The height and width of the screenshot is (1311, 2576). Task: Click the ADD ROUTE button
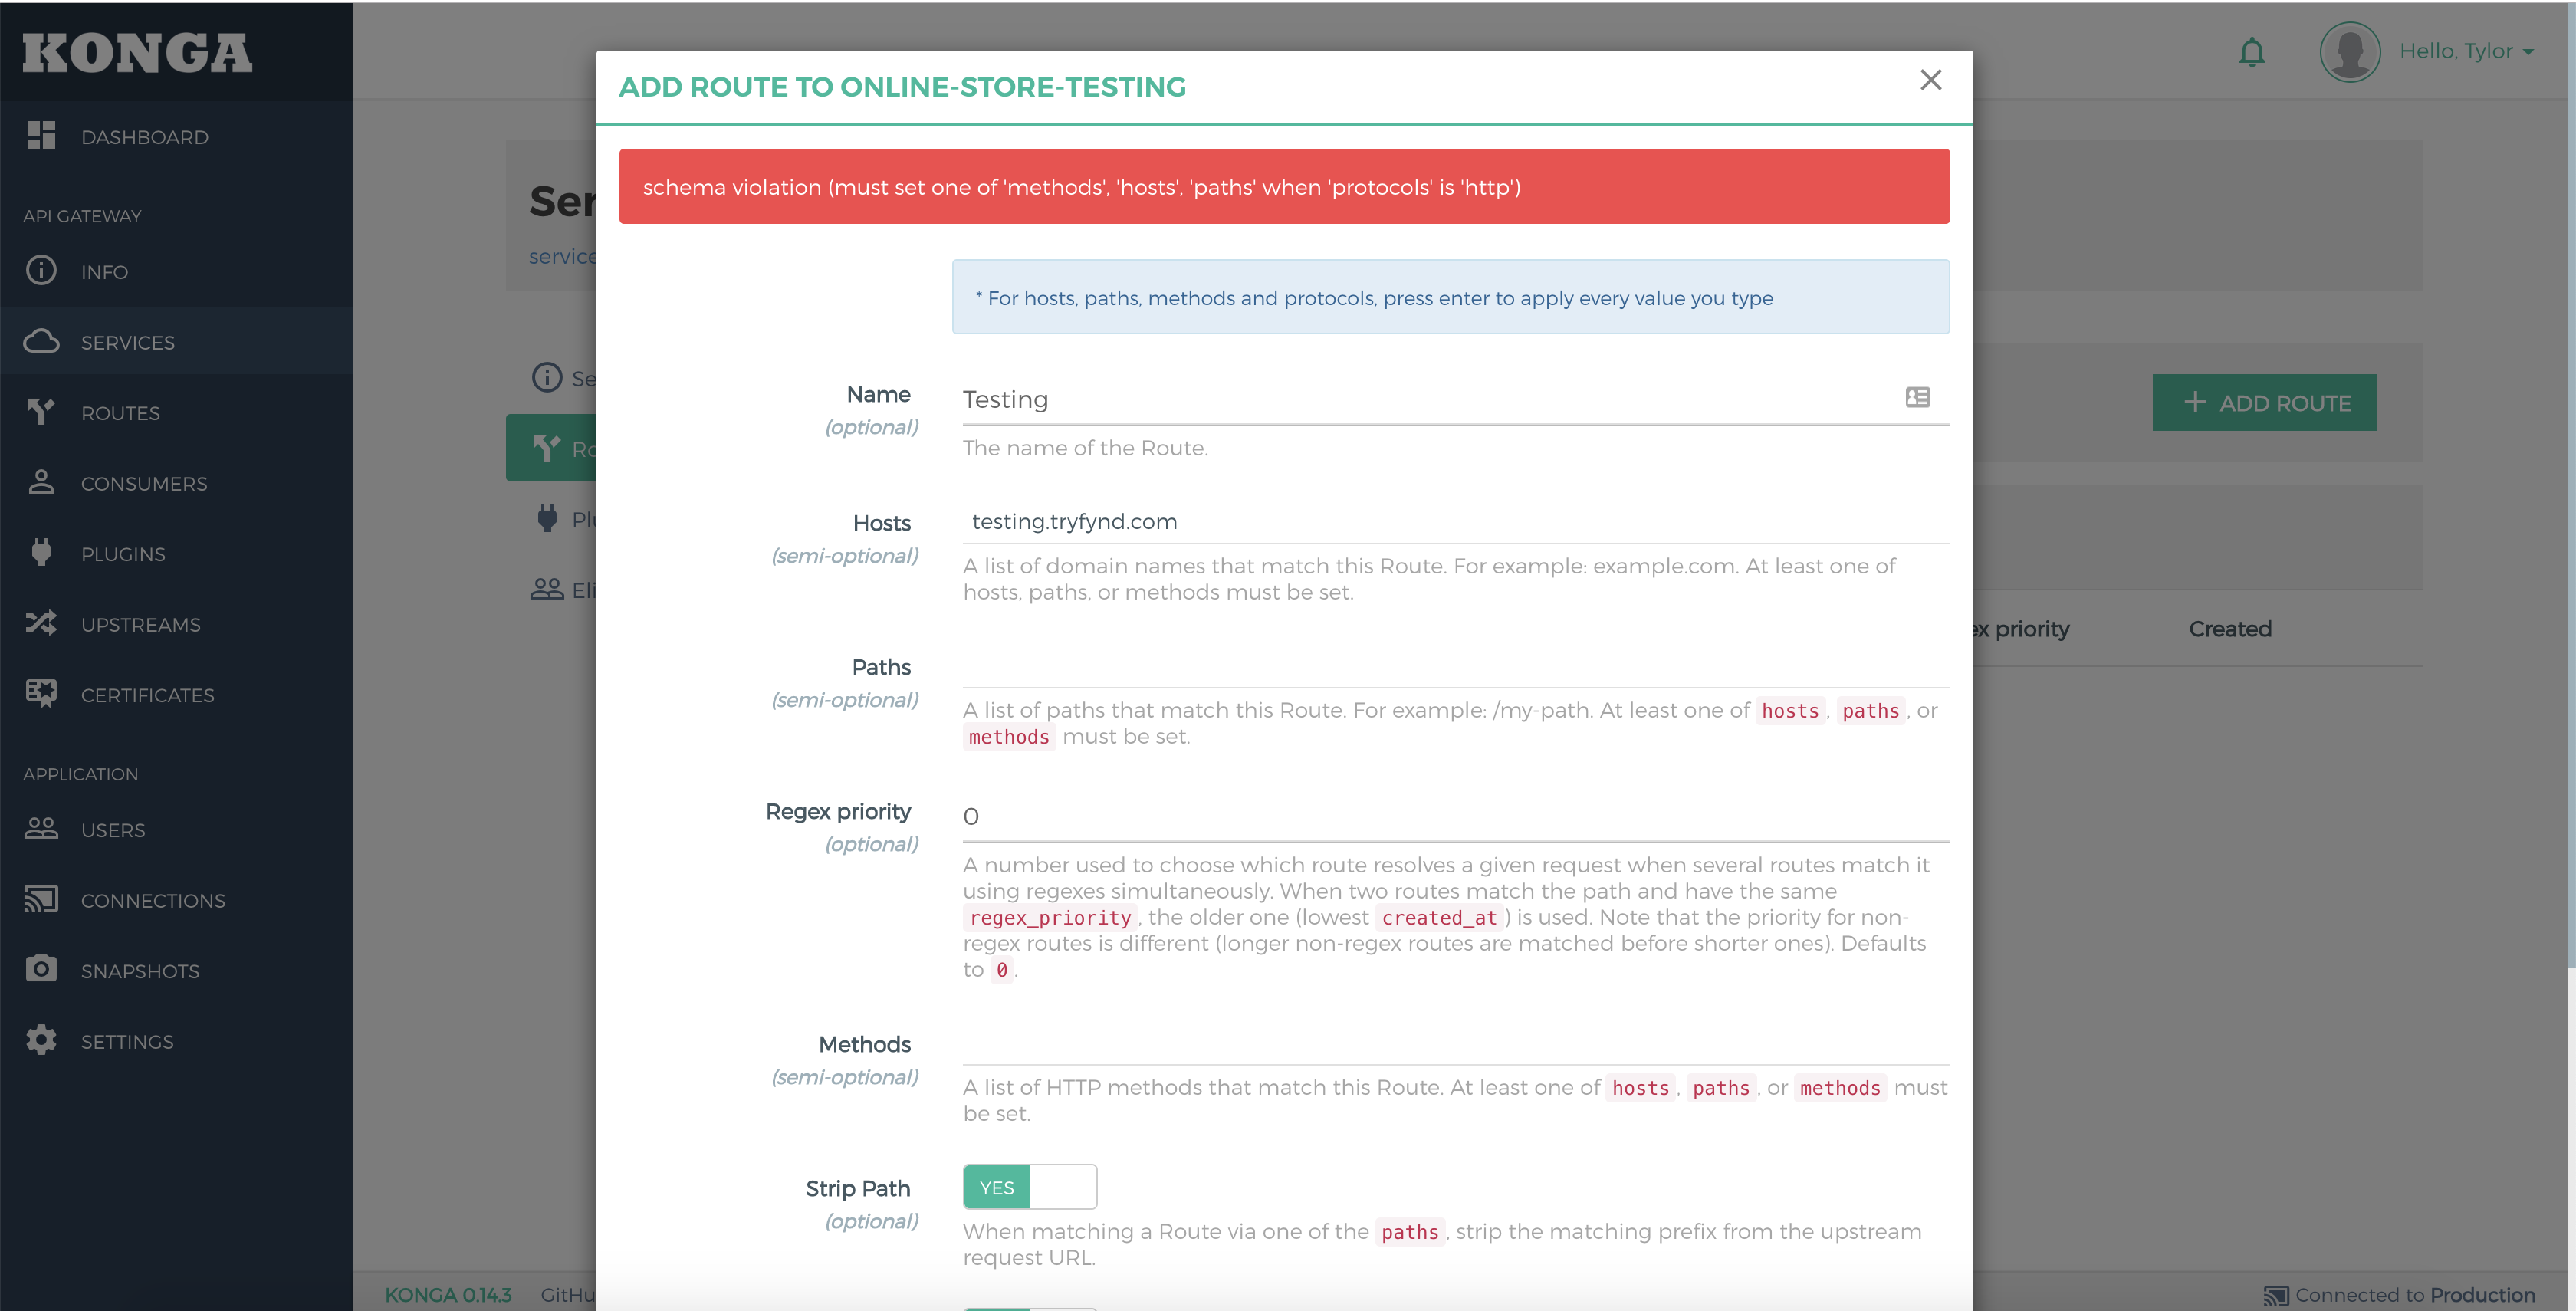pos(2264,403)
